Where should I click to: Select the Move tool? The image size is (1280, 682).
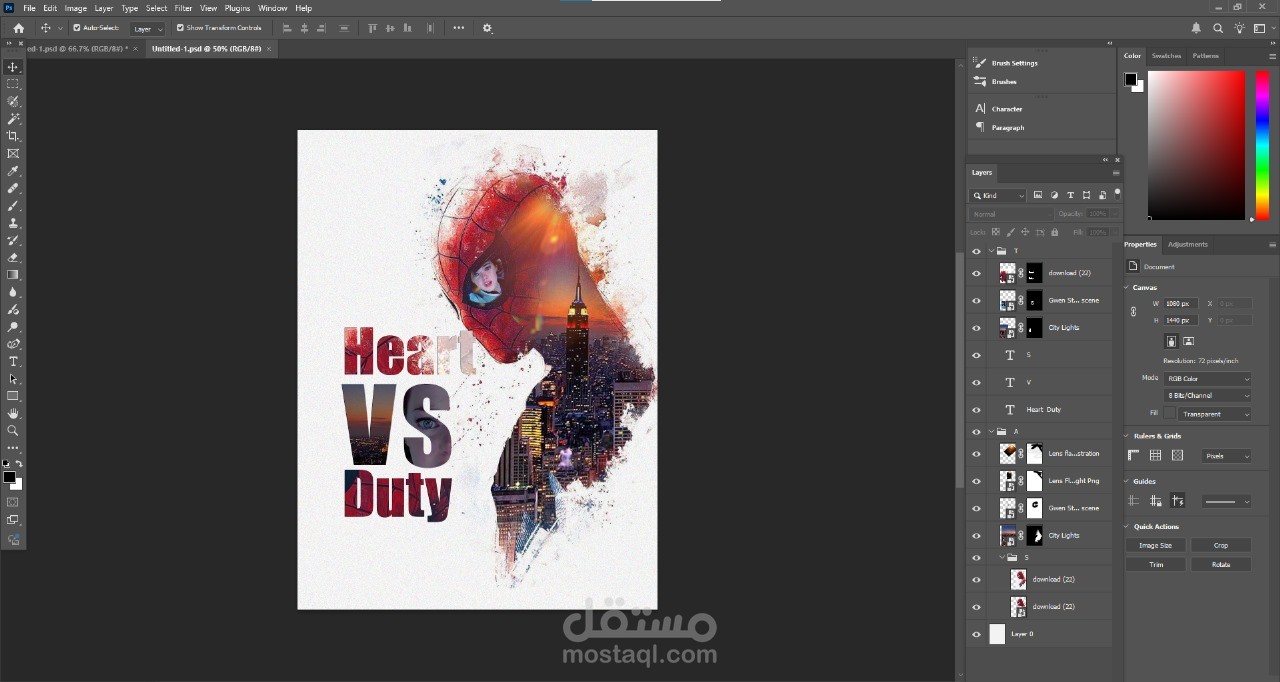tap(13, 67)
